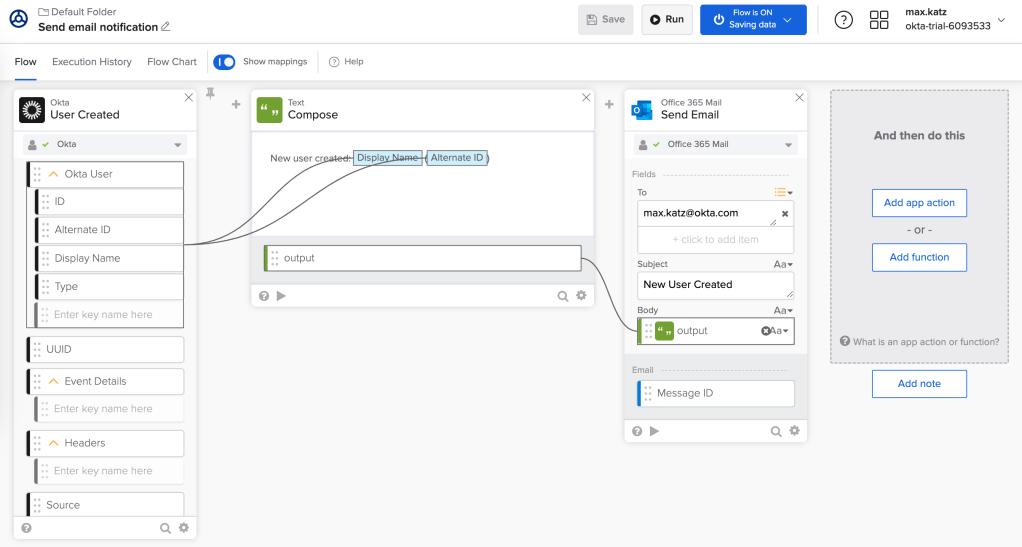Click the pin icon beside User Created card
The image size is (1022, 547).
coord(210,94)
